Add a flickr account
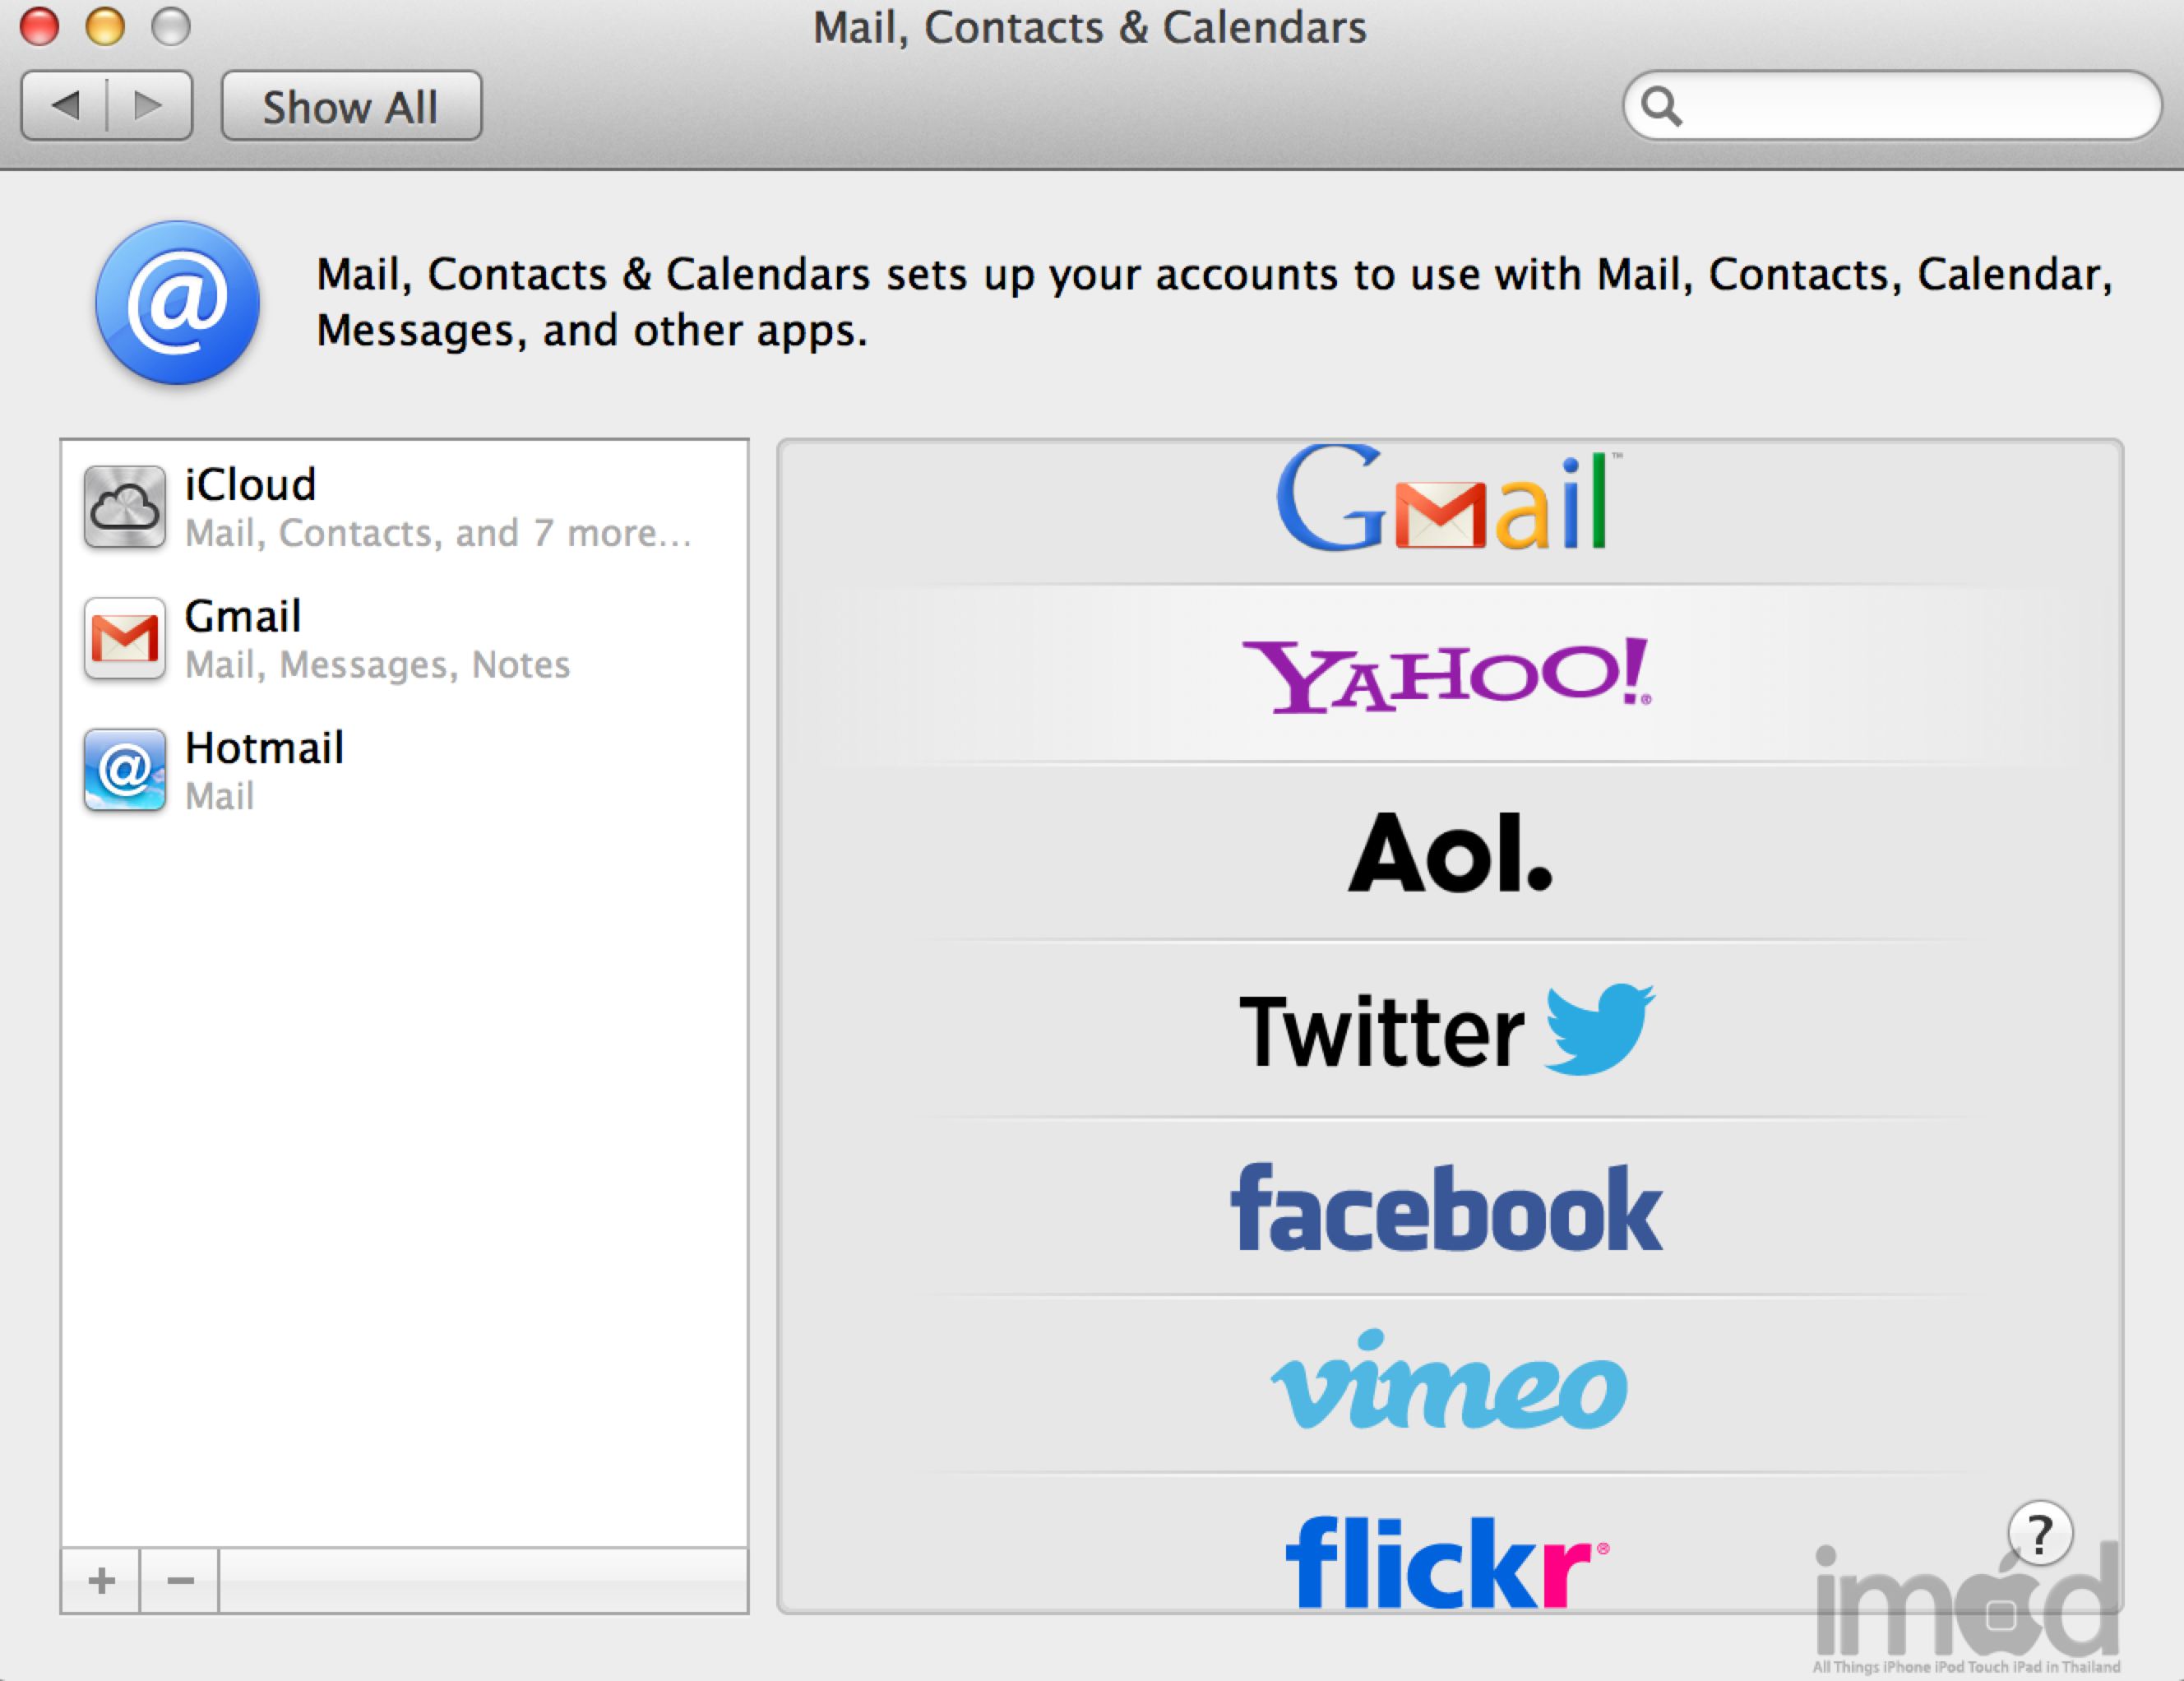The image size is (2184, 1681). (x=1446, y=1560)
